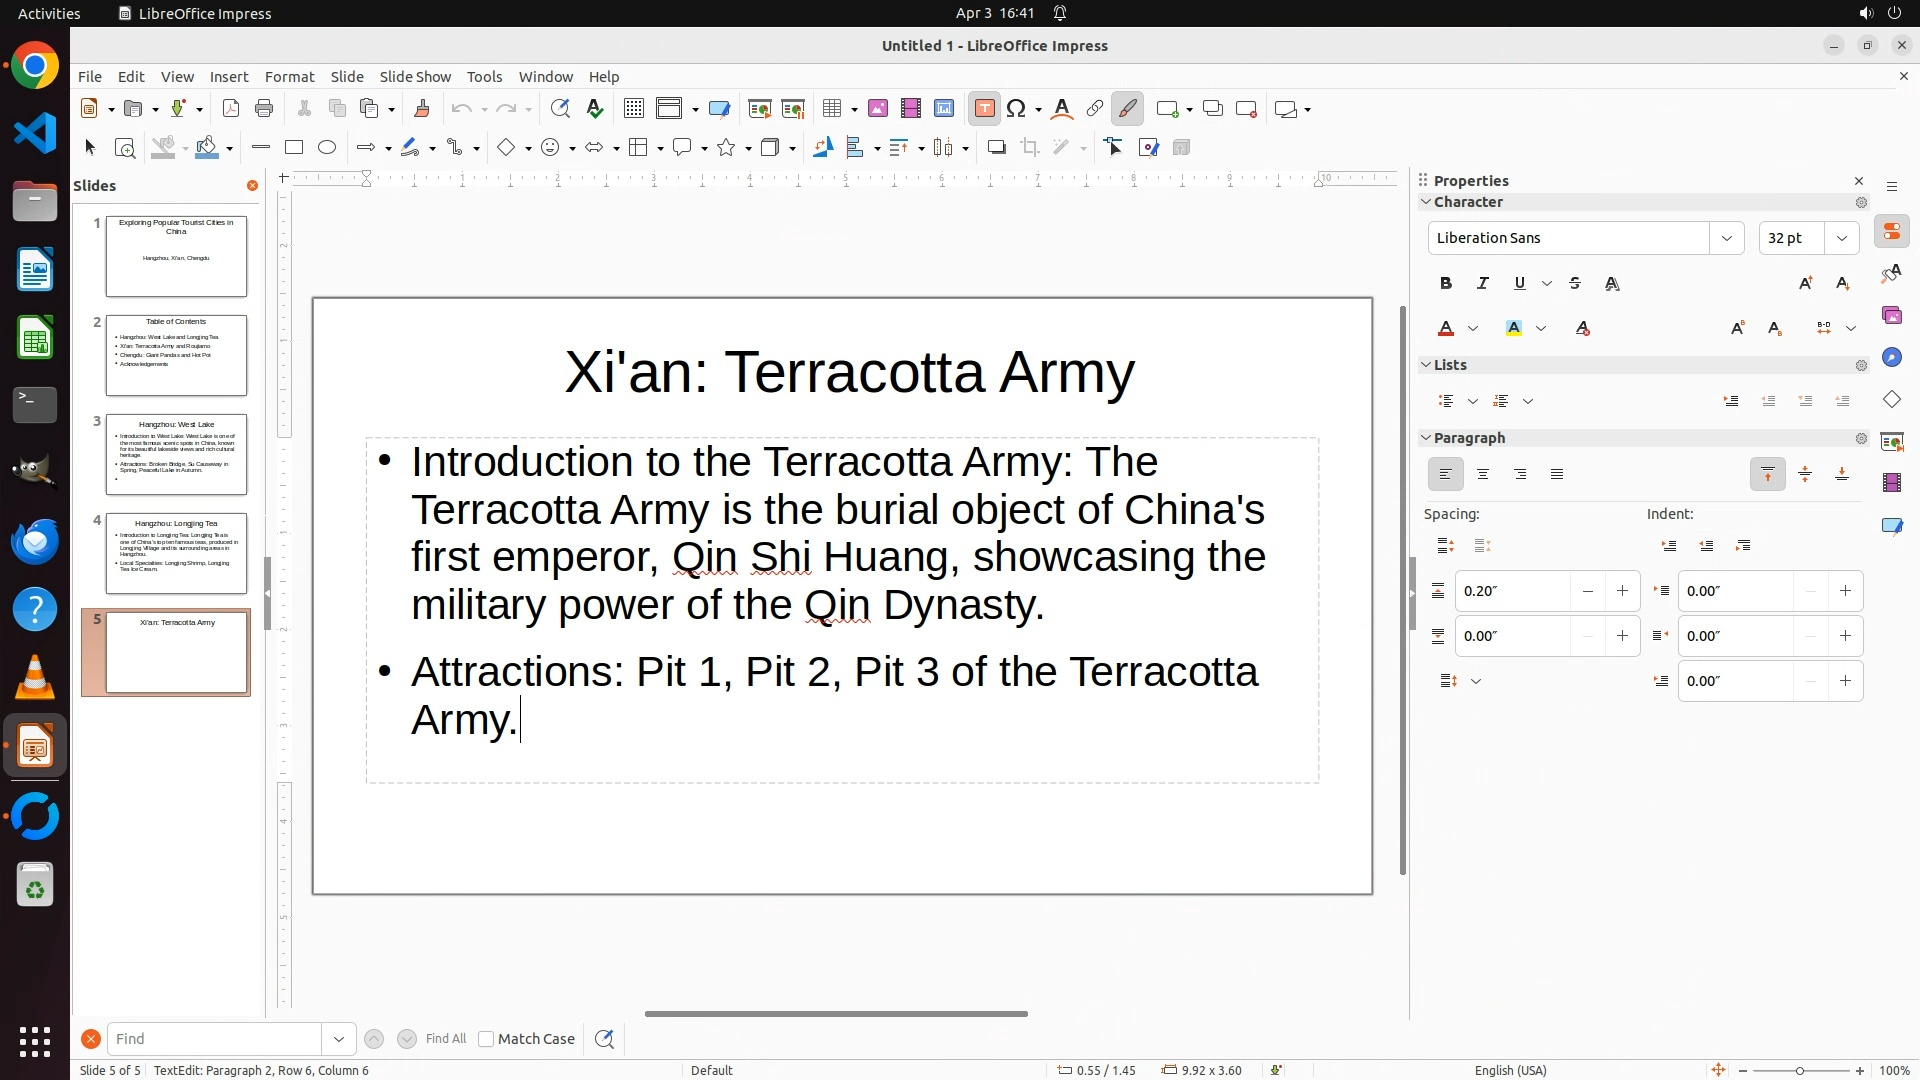The height and width of the screenshot is (1080, 1920).
Task: Enable the Match Case checkbox
Action: pos(486,1039)
